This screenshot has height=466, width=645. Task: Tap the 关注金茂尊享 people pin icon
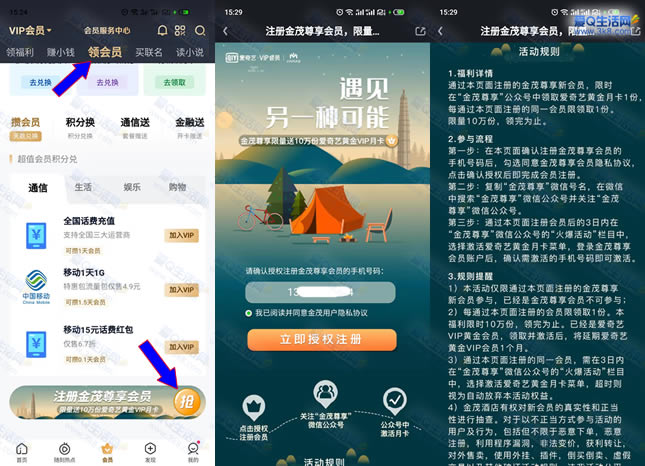[x=325, y=394]
